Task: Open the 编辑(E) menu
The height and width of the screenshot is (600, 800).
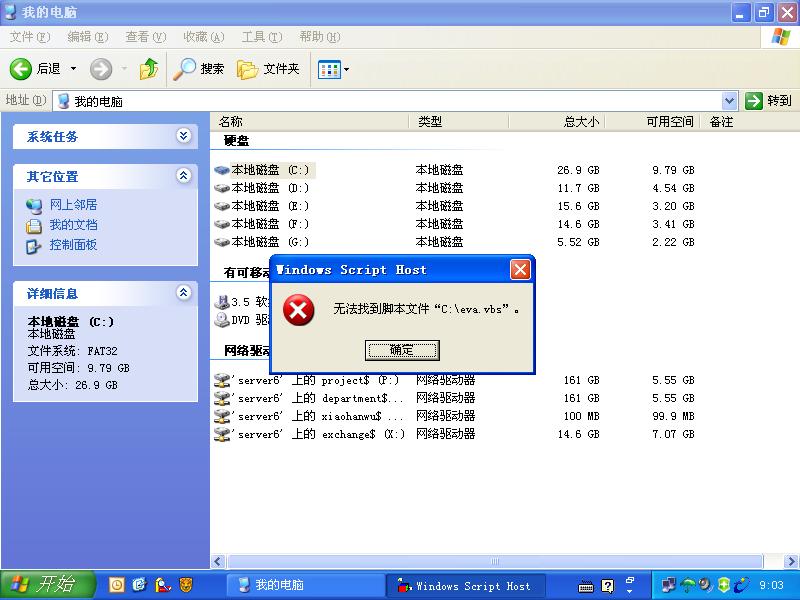Action: tap(88, 37)
